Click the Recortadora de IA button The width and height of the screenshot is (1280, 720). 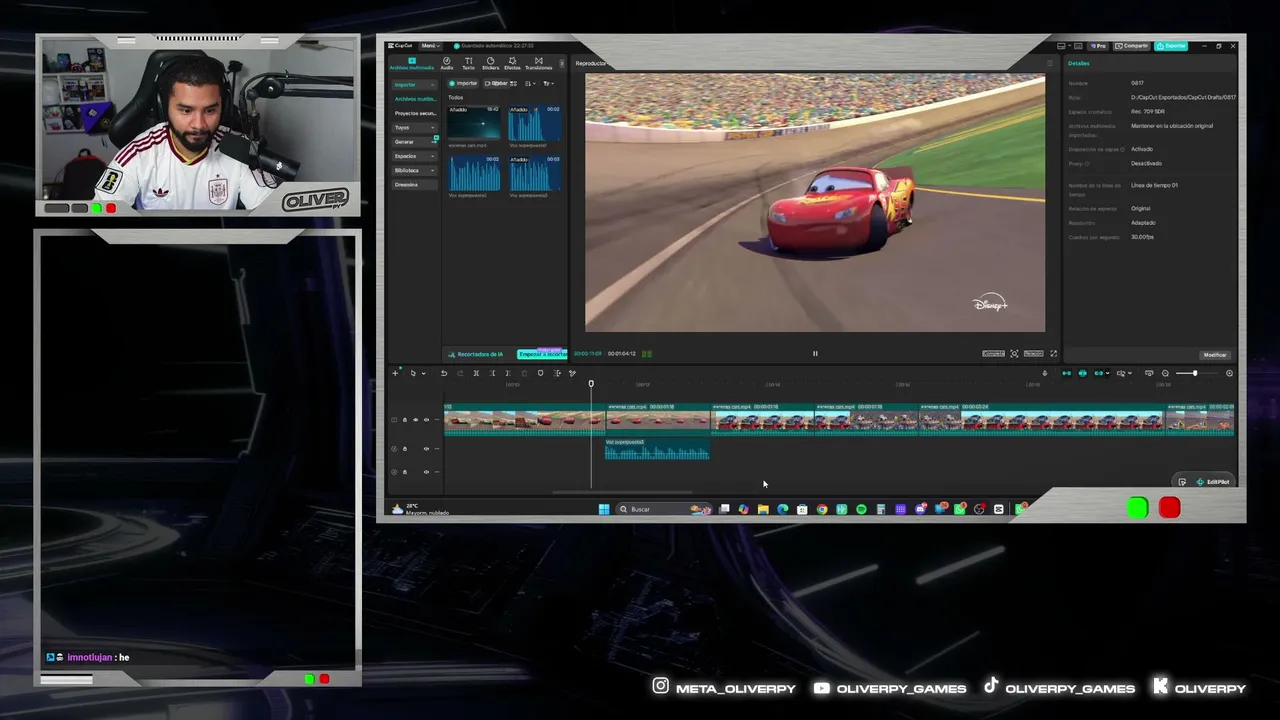tap(477, 354)
